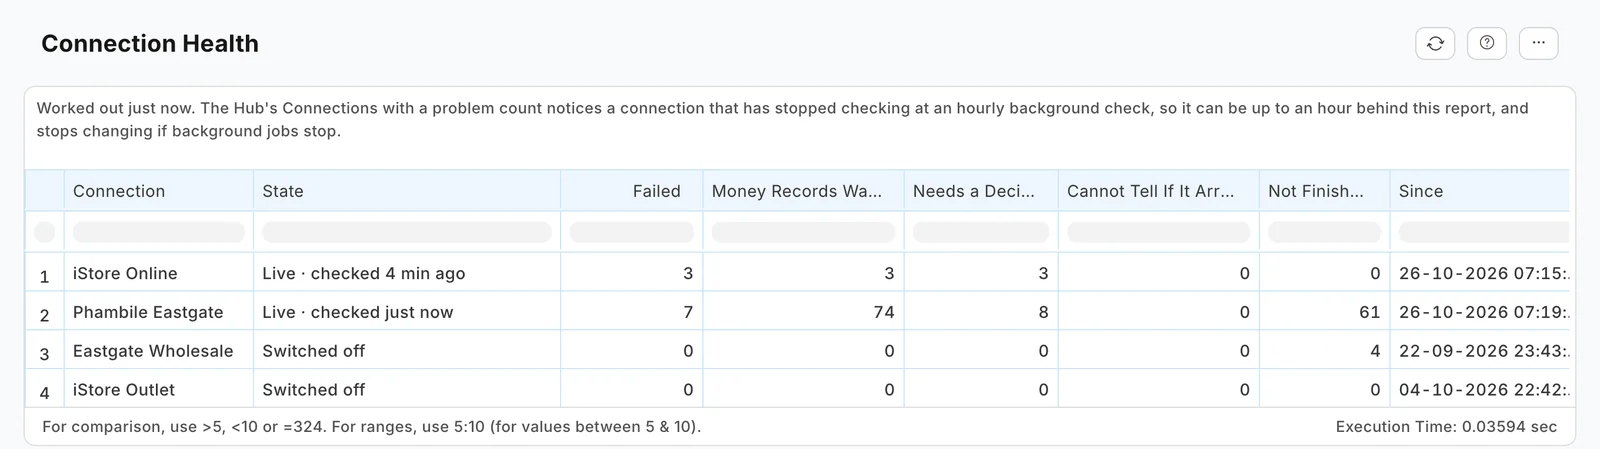This screenshot has height=449, width=1600.
Task: Focus the State column filter field
Action: point(407,232)
